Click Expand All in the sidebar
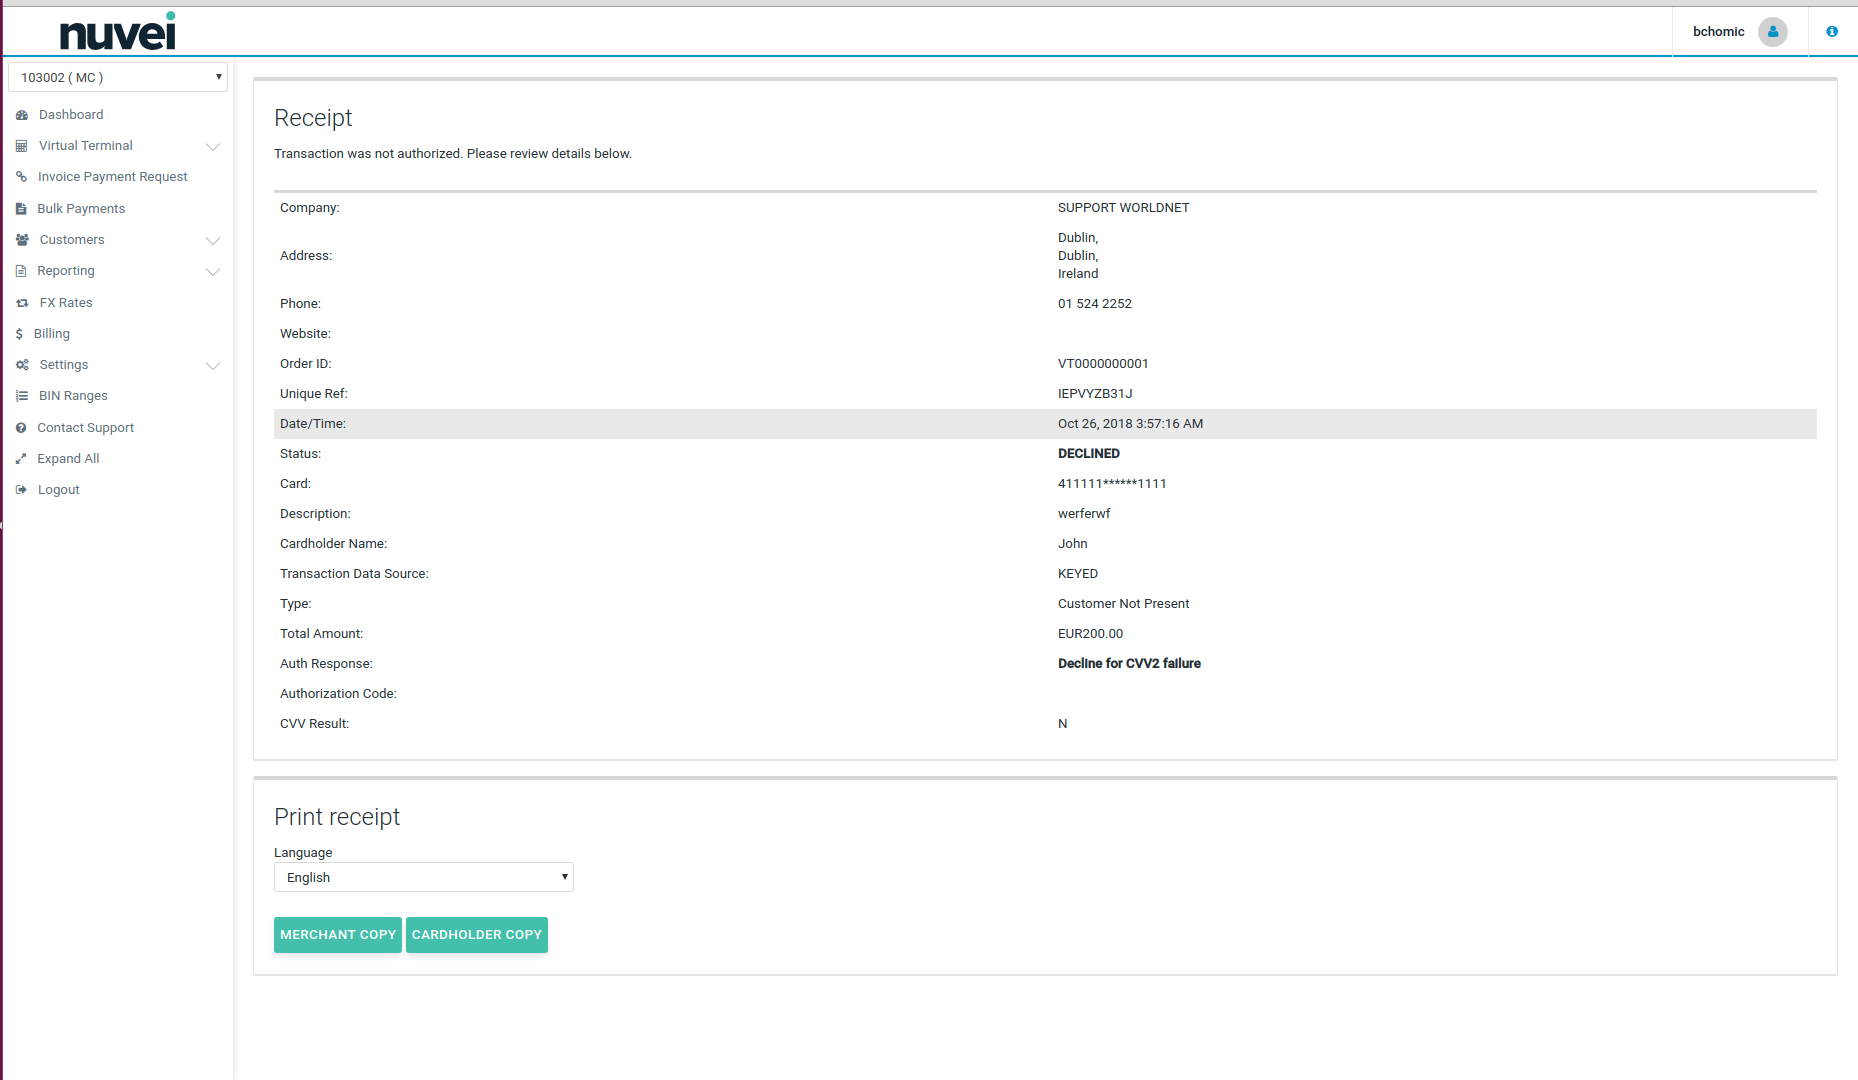Image resolution: width=1858 pixels, height=1080 pixels. (x=68, y=459)
